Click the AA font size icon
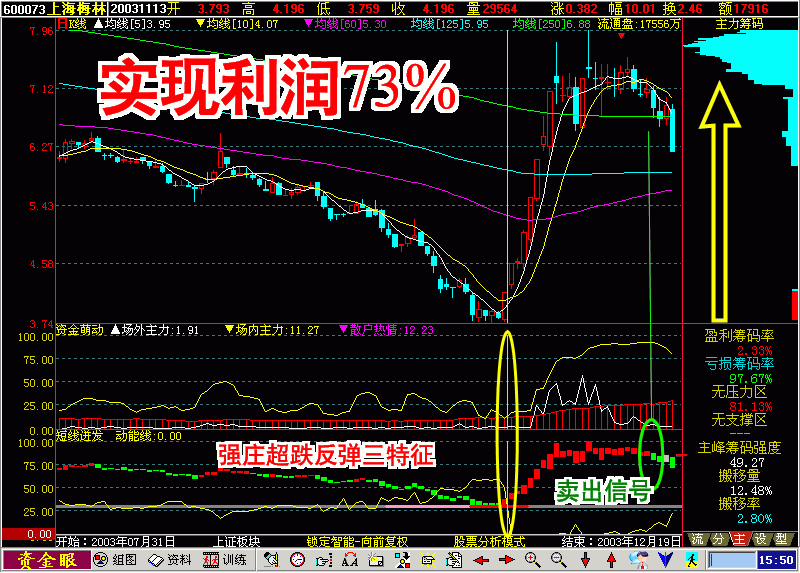 coord(350,560)
